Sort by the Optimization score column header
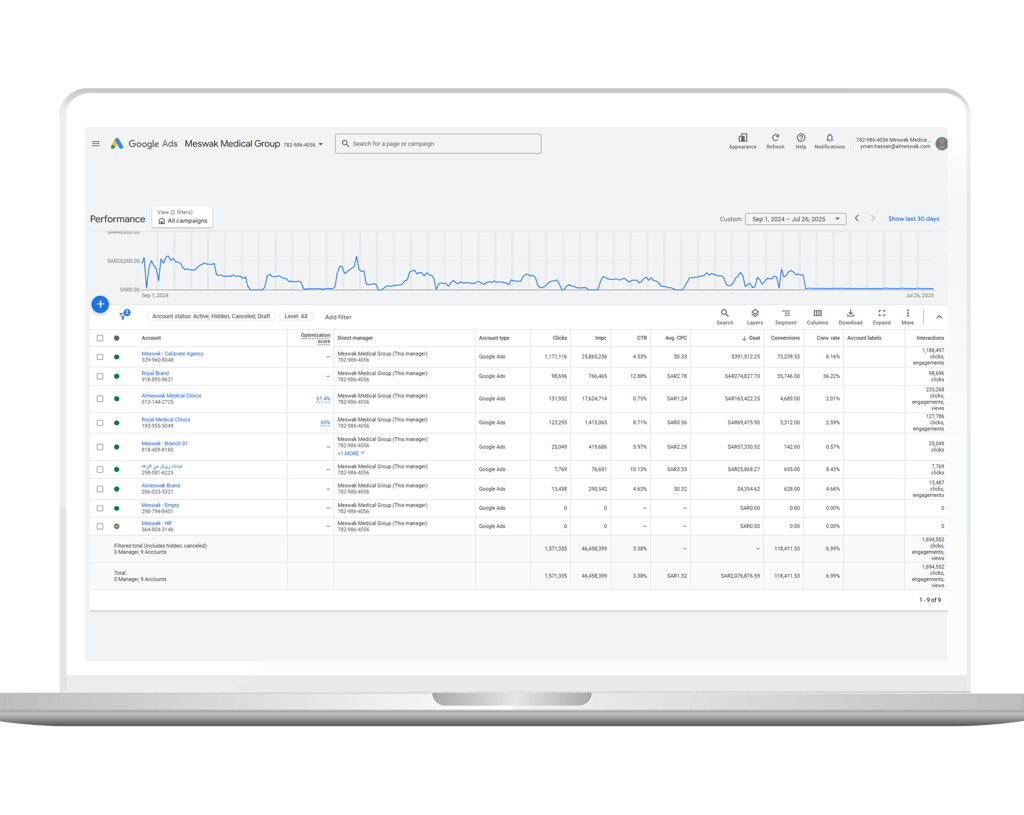This screenshot has width=1024, height=815. pyautogui.click(x=315, y=338)
